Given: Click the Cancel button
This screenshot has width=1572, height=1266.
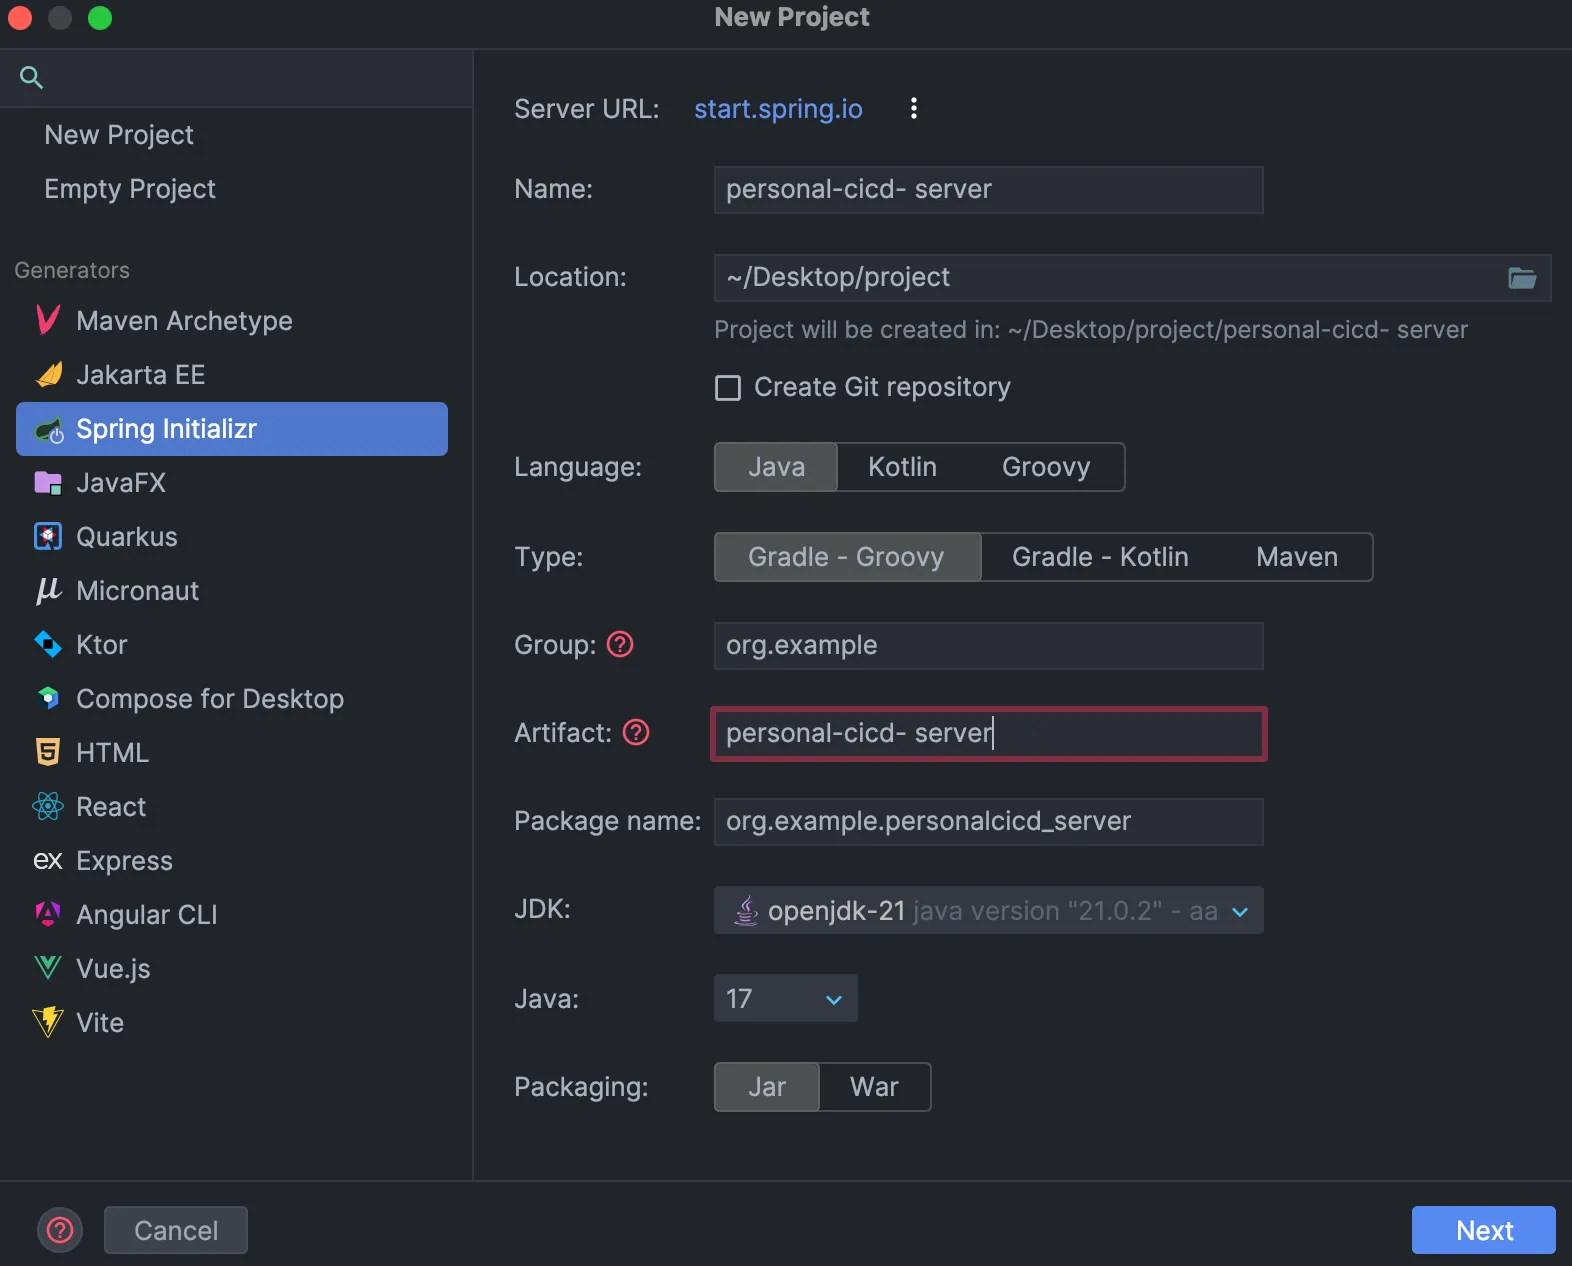Looking at the screenshot, I should coord(176,1230).
